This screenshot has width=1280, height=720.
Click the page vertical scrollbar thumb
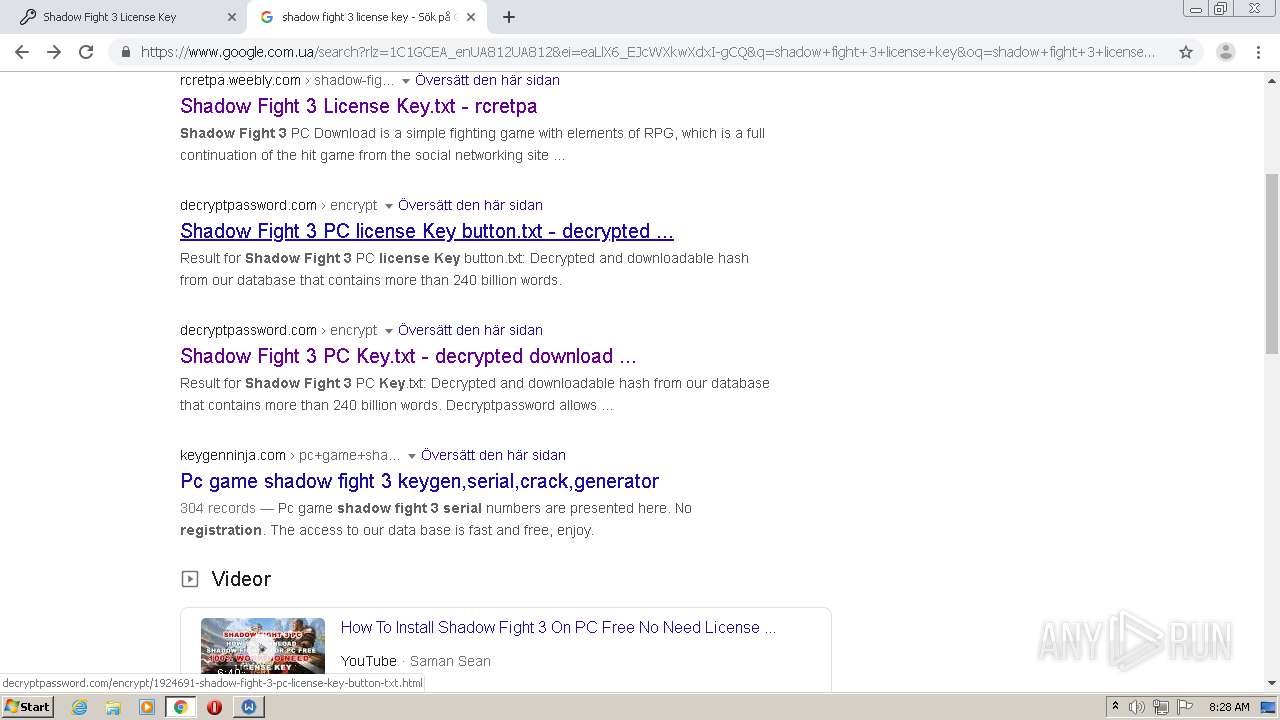point(1272,262)
